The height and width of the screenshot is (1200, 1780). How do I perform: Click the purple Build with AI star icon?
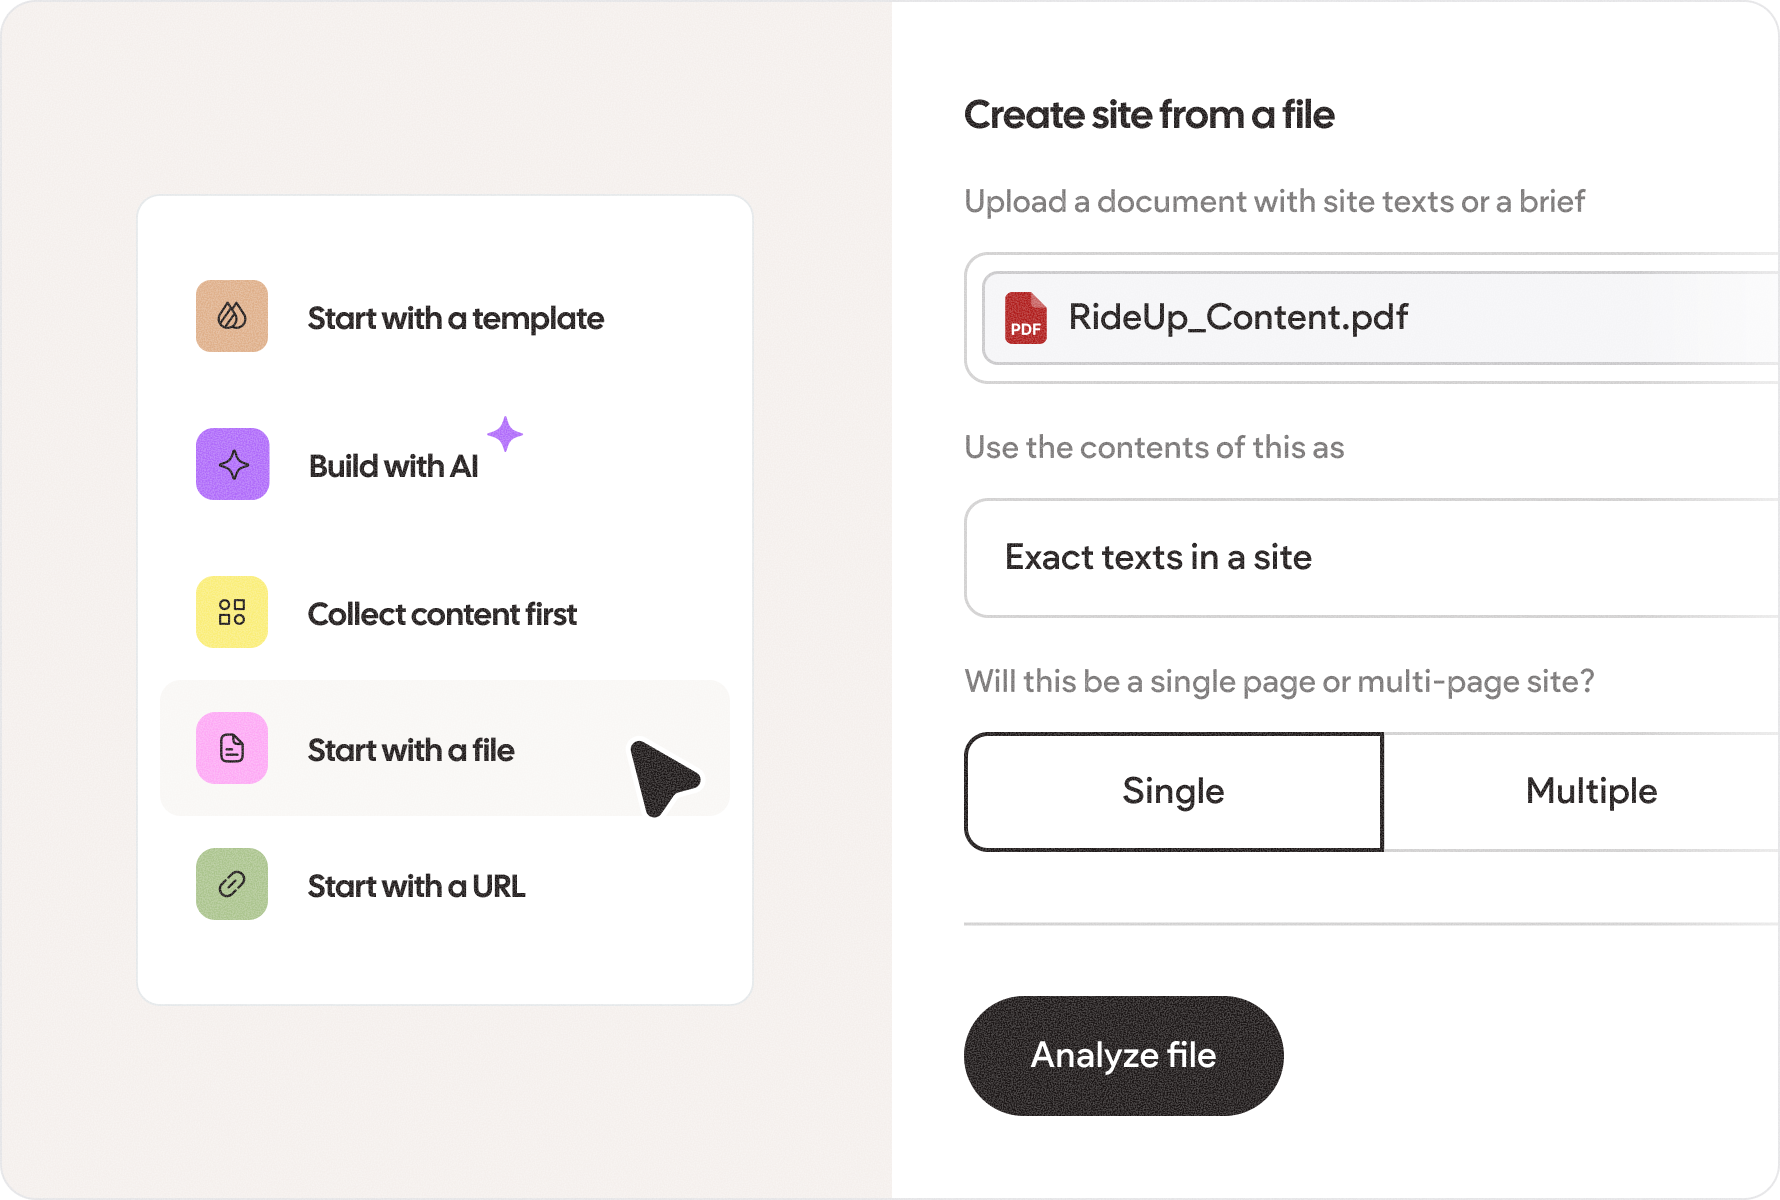232,464
